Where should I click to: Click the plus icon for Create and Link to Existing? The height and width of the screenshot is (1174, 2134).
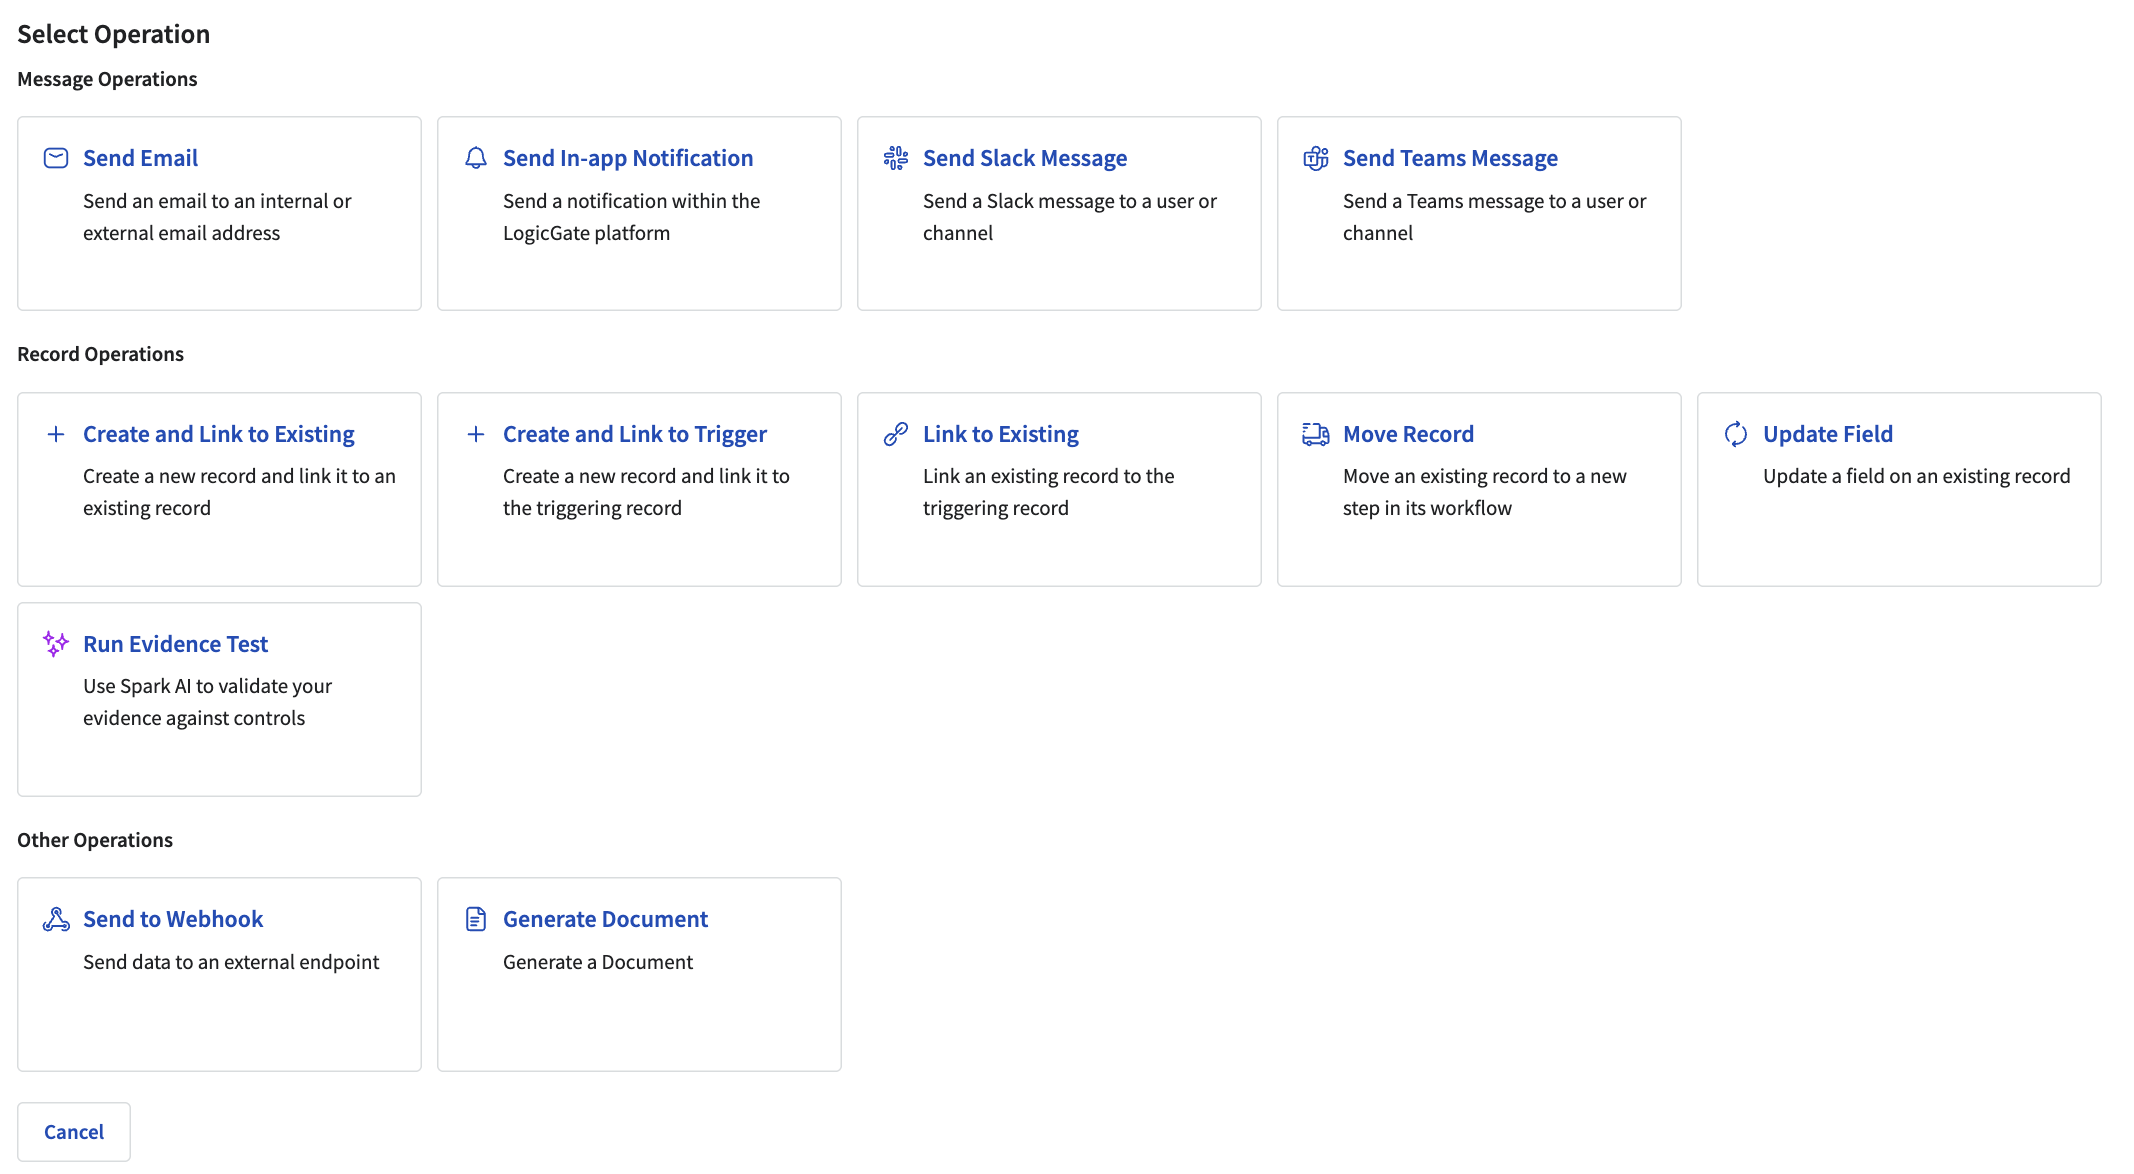pos(56,434)
